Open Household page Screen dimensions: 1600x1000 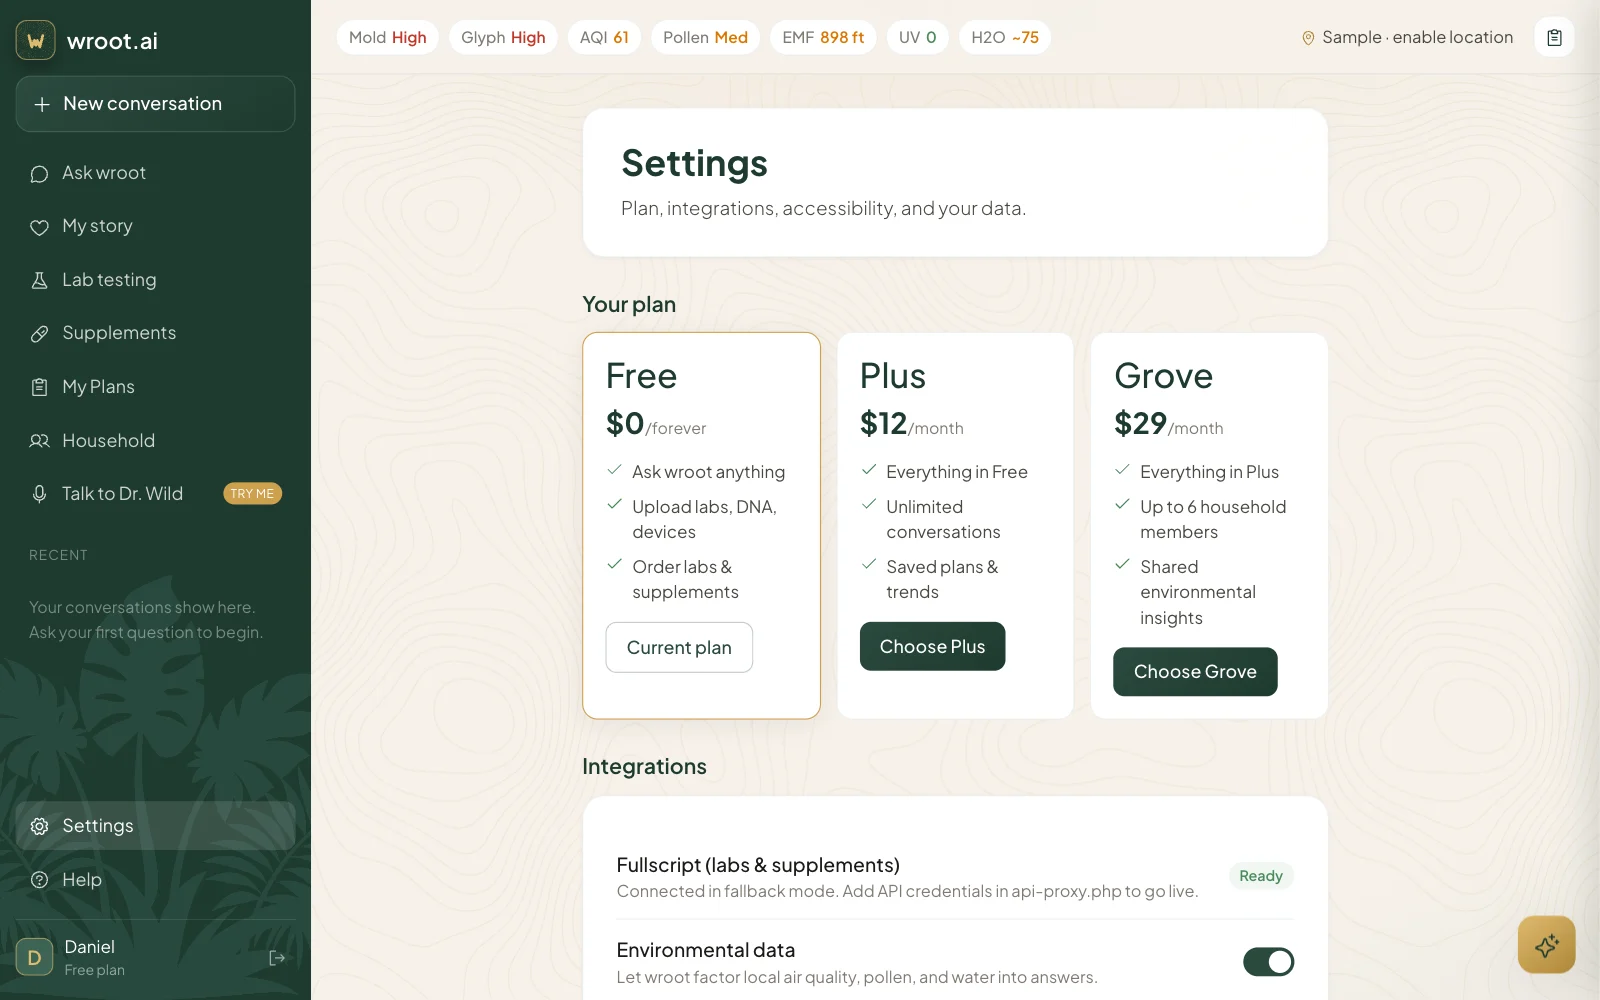tap(155, 441)
